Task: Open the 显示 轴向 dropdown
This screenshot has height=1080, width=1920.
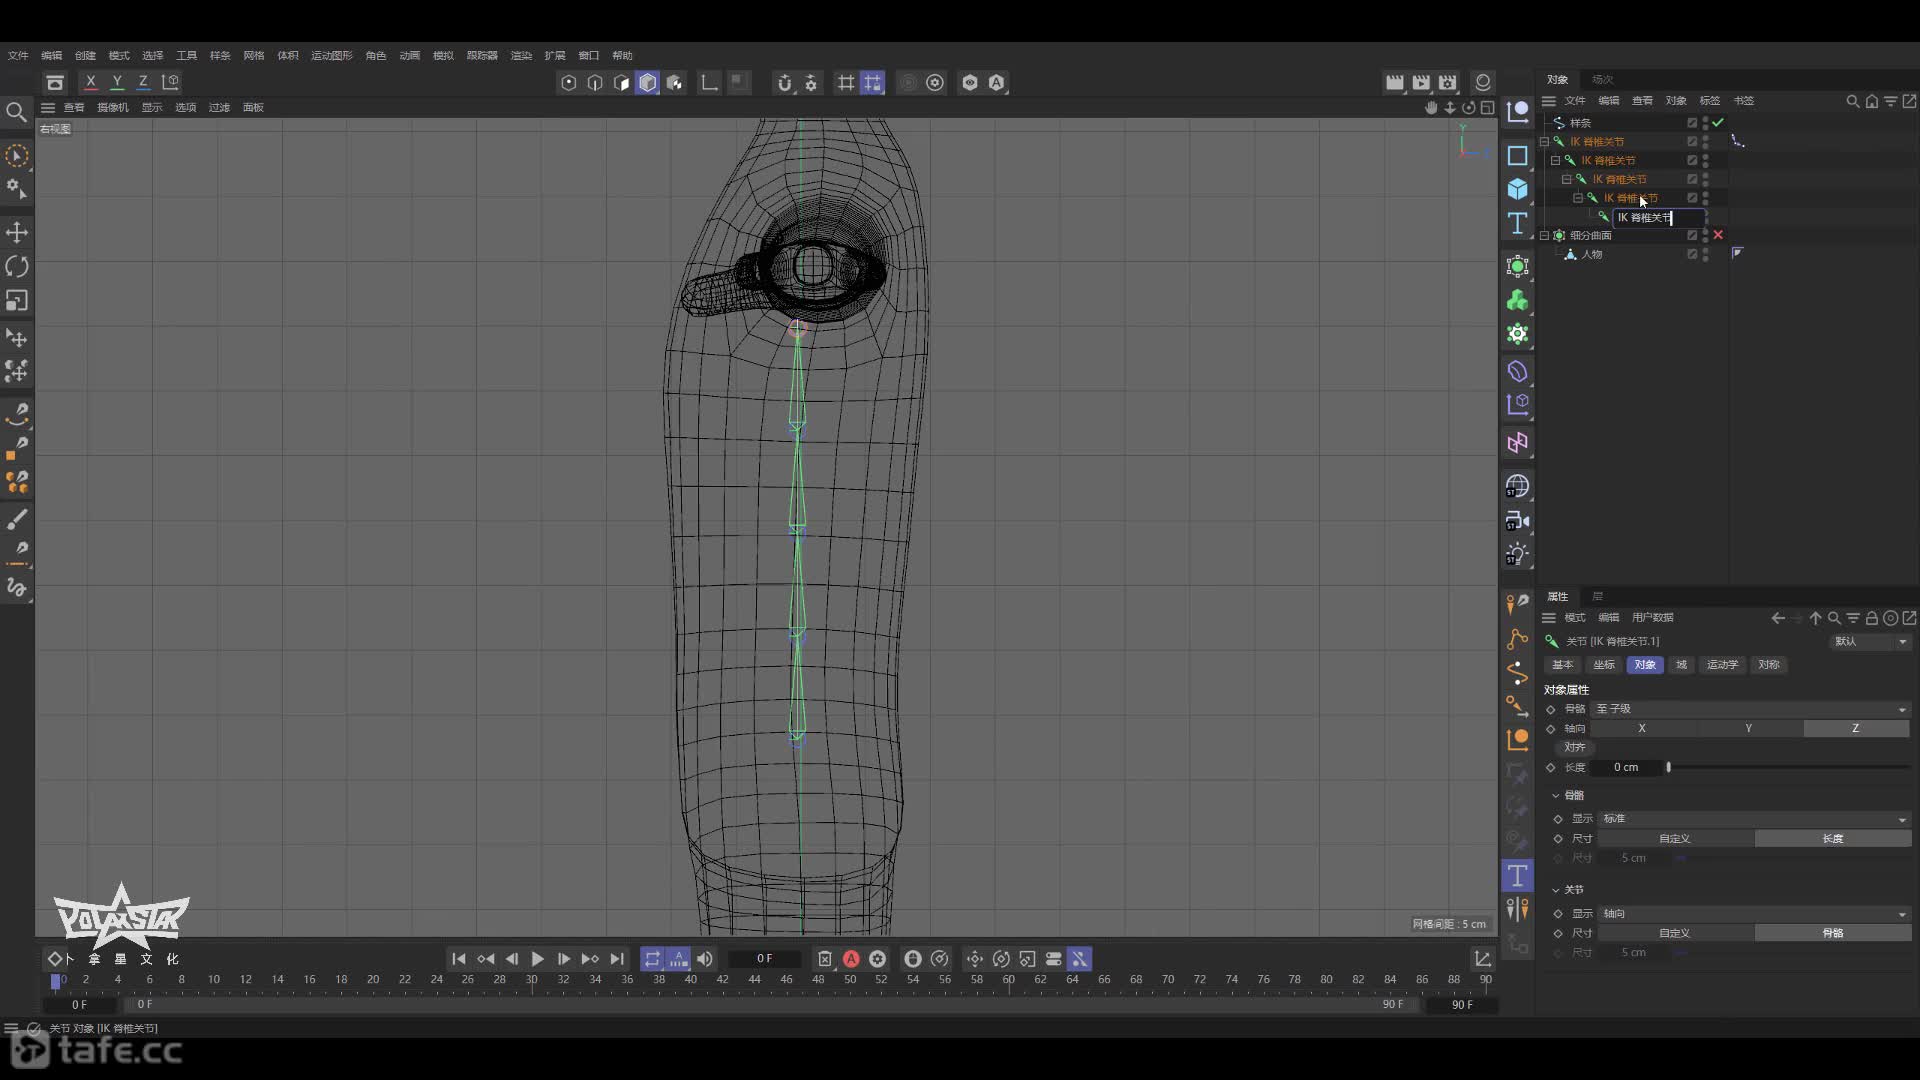Action: (x=1755, y=914)
